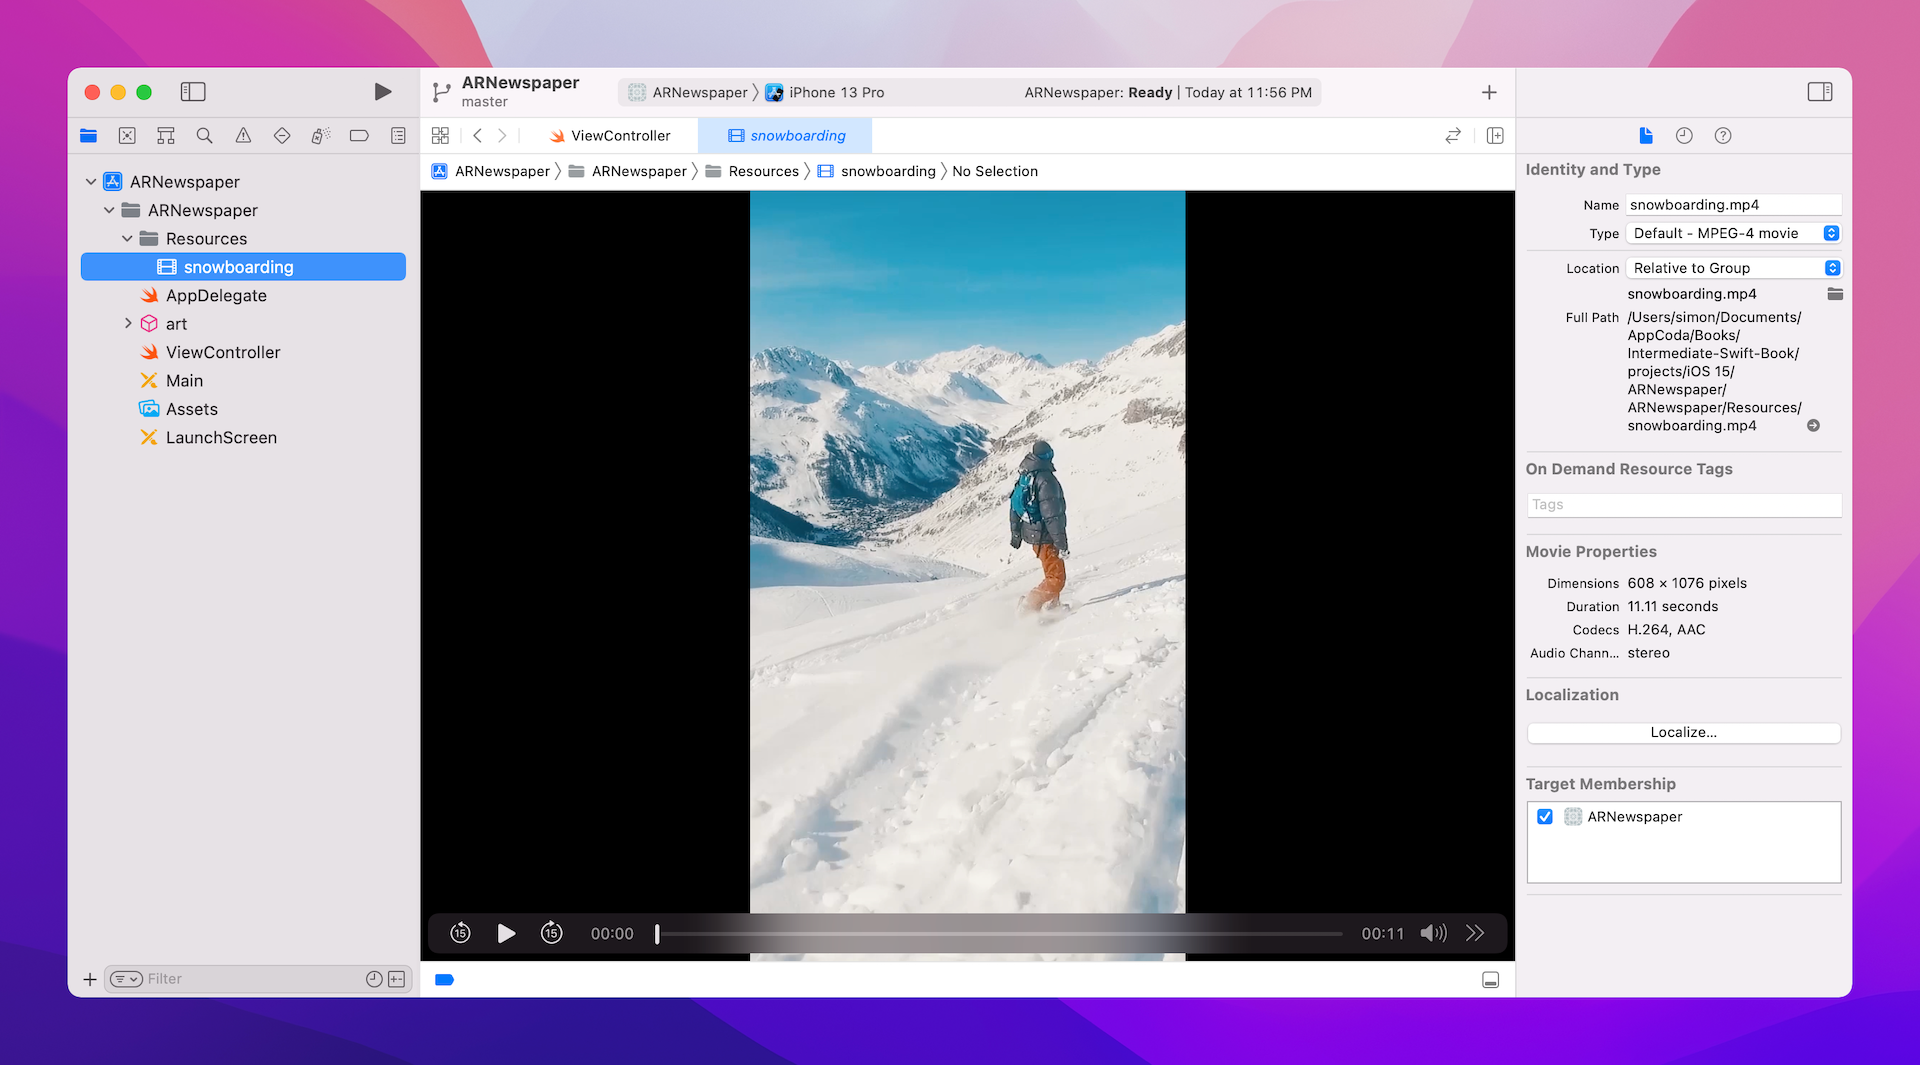Run the project with the play button in the toolbar
The height and width of the screenshot is (1065, 1920).
tap(382, 92)
